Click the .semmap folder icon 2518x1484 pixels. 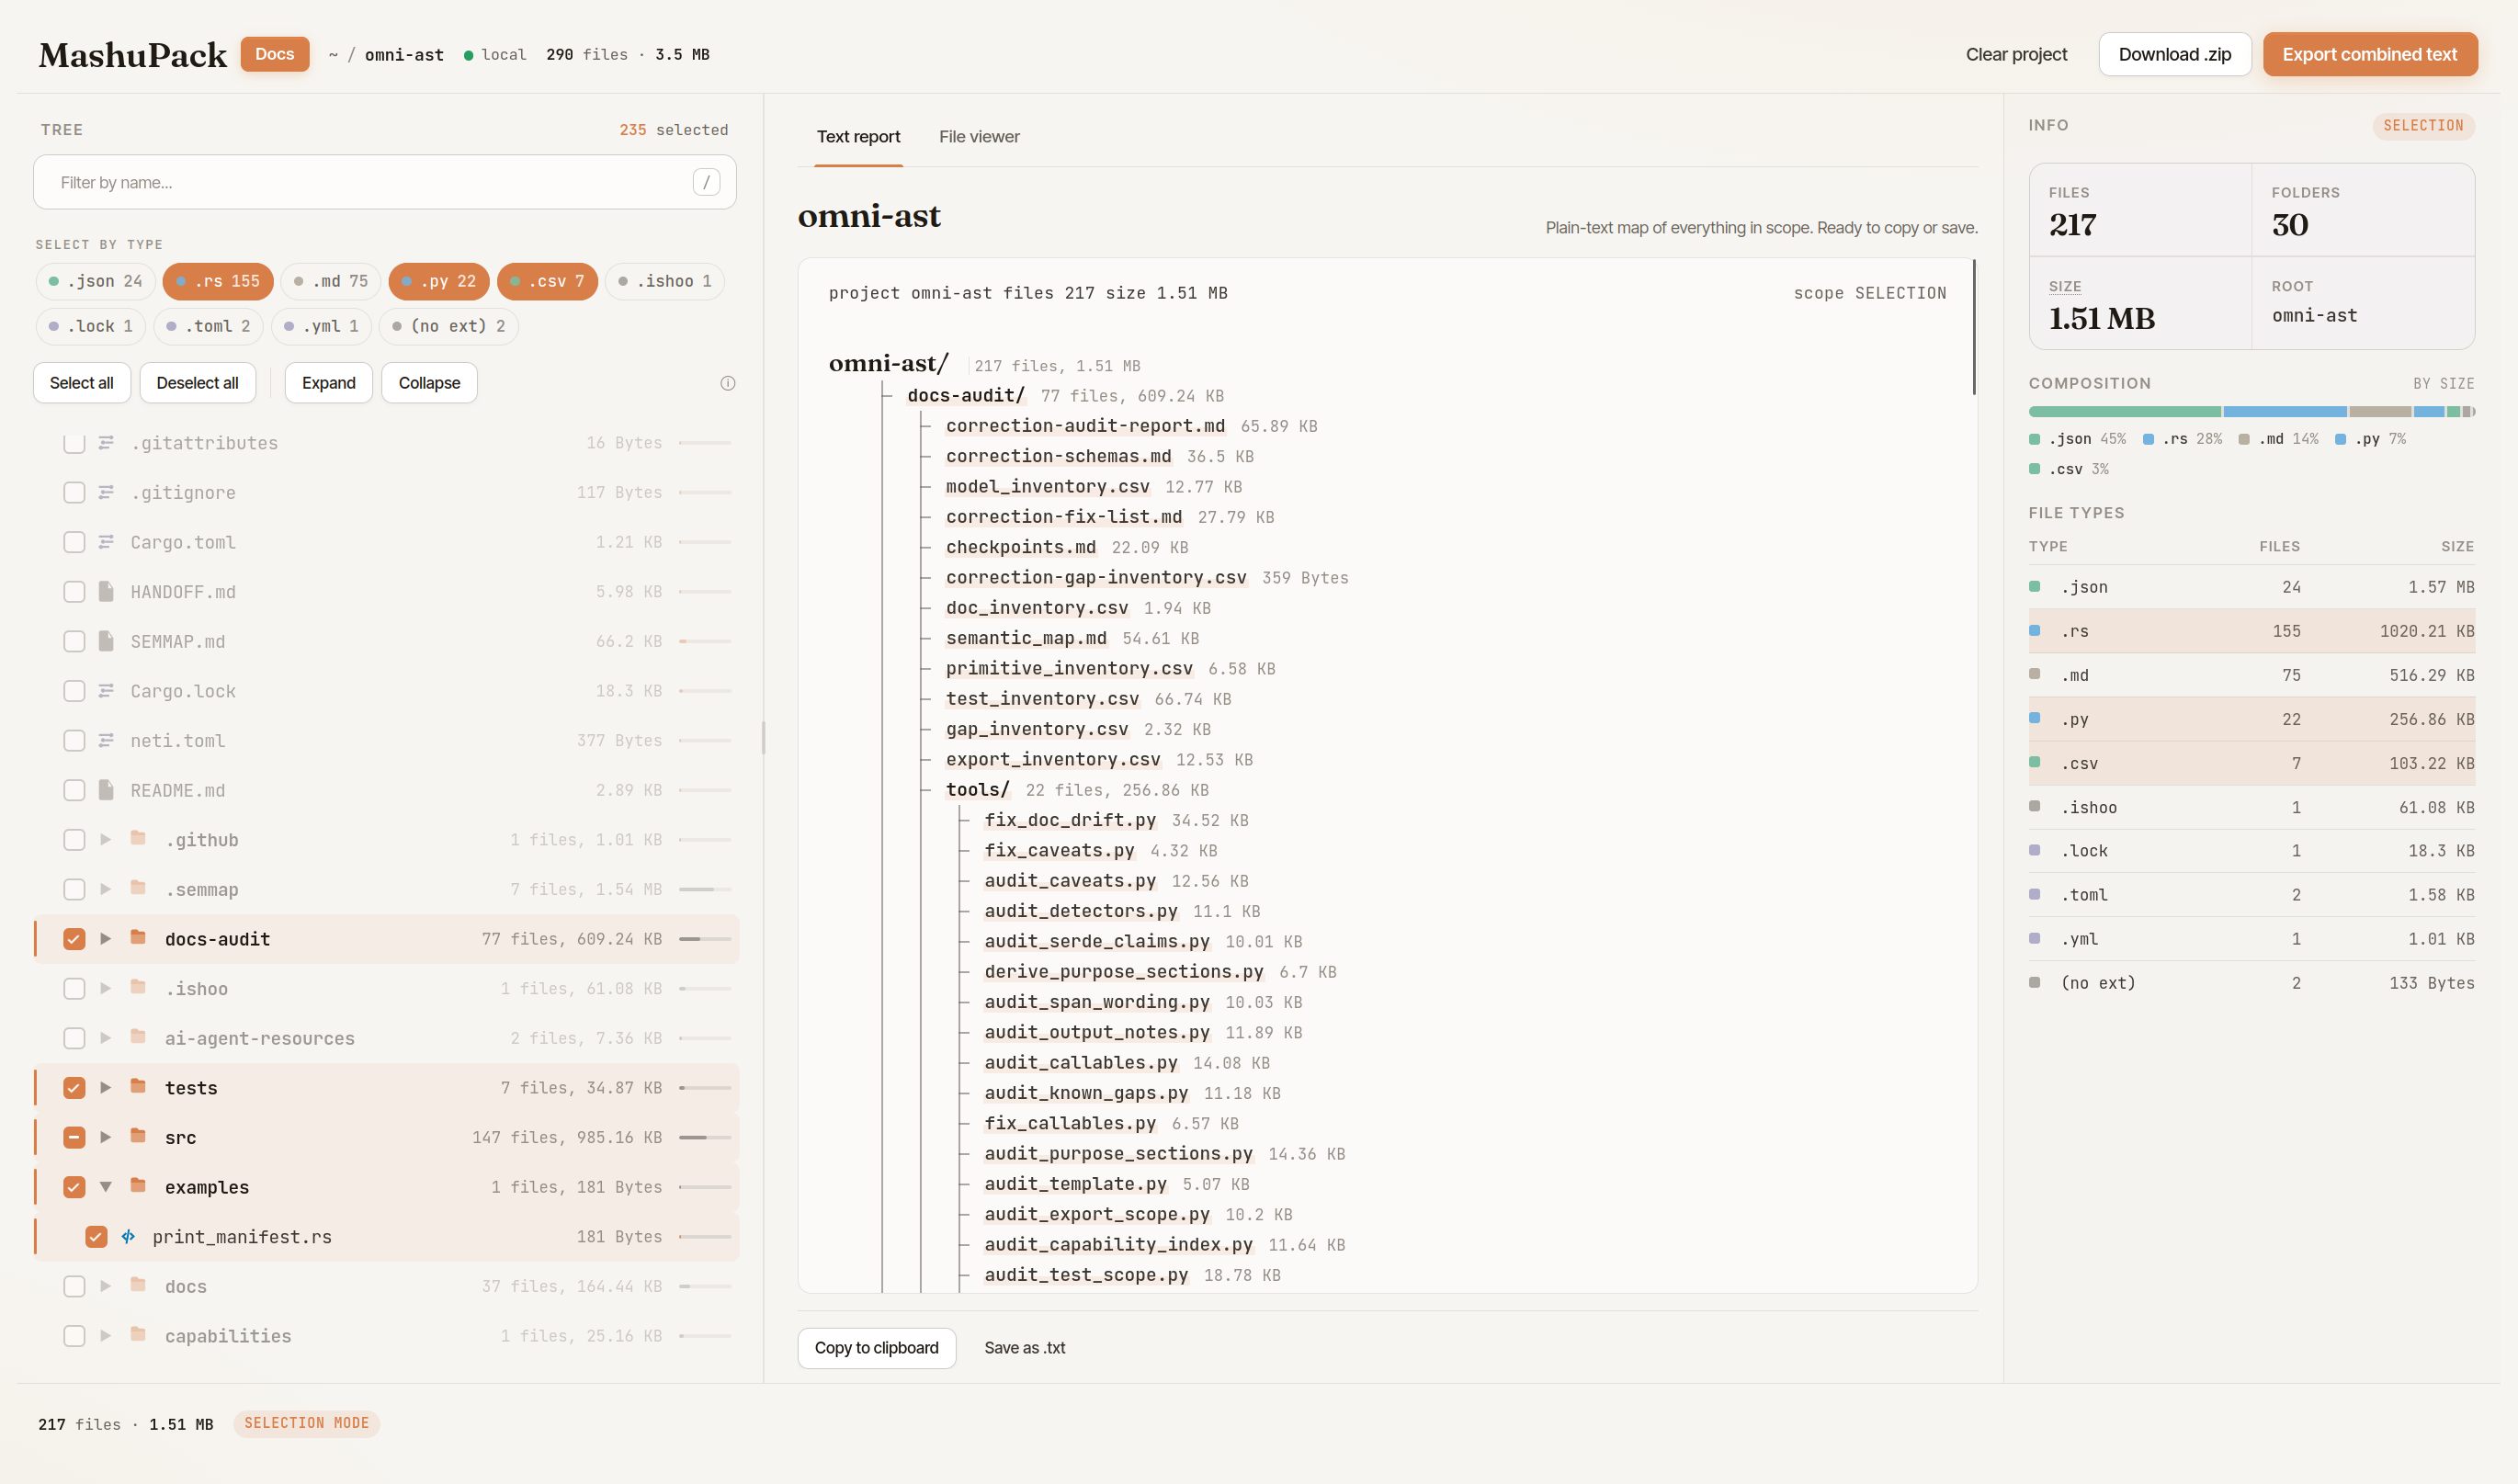click(138, 888)
